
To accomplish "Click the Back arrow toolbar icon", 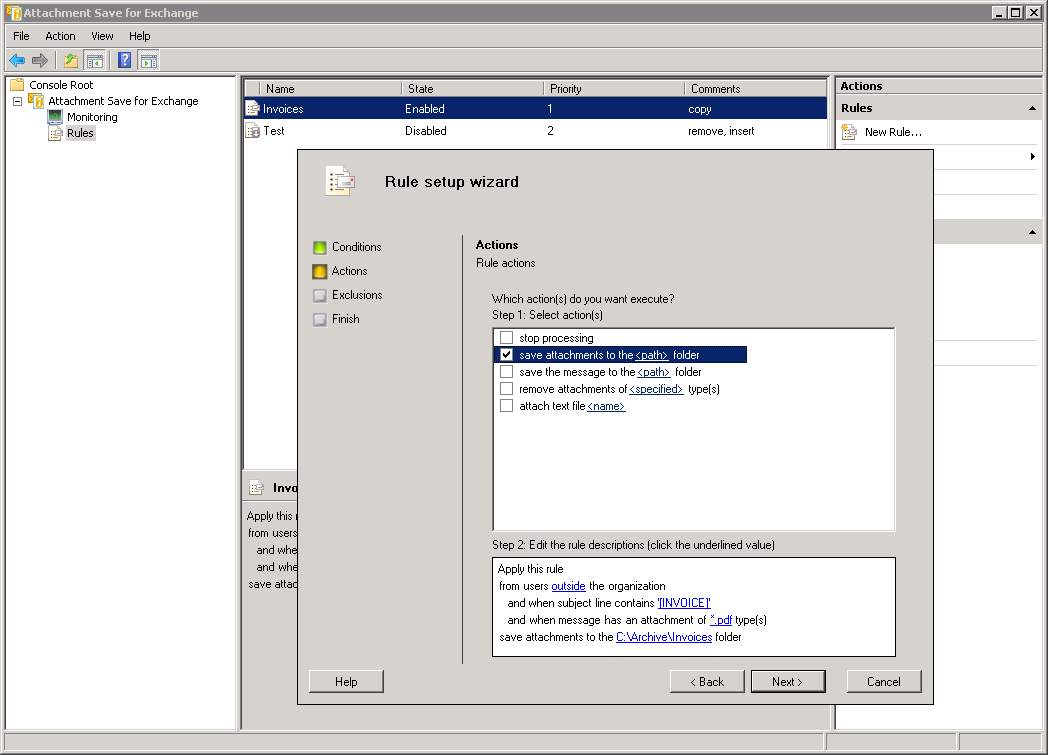I will coord(17,61).
